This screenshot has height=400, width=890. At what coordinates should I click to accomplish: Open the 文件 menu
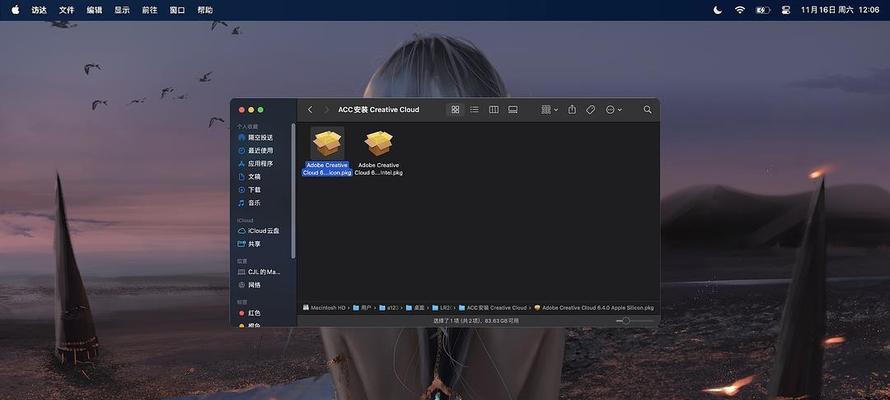point(66,10)
